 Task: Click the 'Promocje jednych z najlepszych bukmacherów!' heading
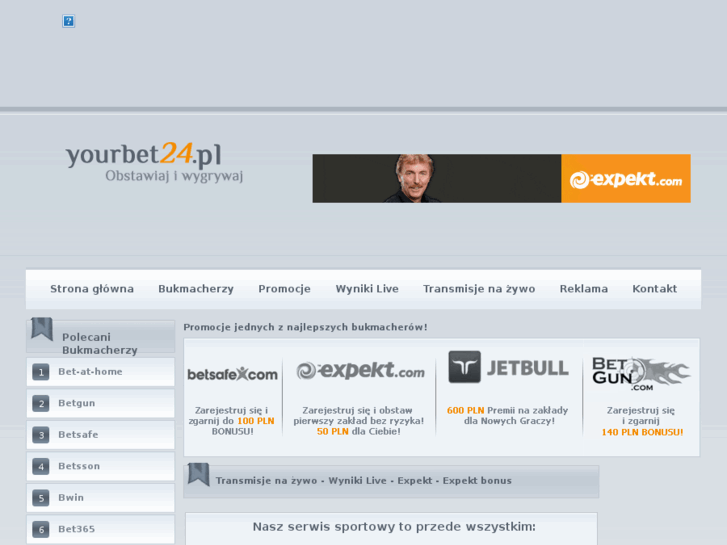pyautogui.click(x=305, y=327)
